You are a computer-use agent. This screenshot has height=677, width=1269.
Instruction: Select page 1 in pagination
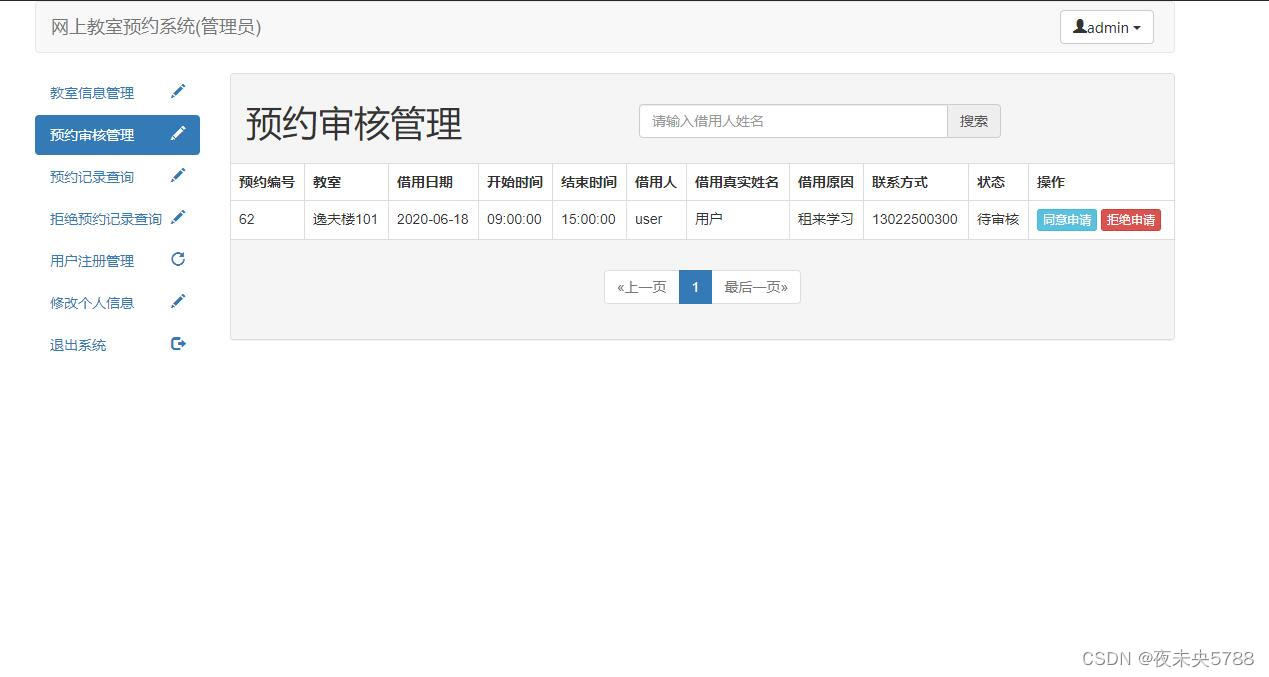tap(695, 287)
